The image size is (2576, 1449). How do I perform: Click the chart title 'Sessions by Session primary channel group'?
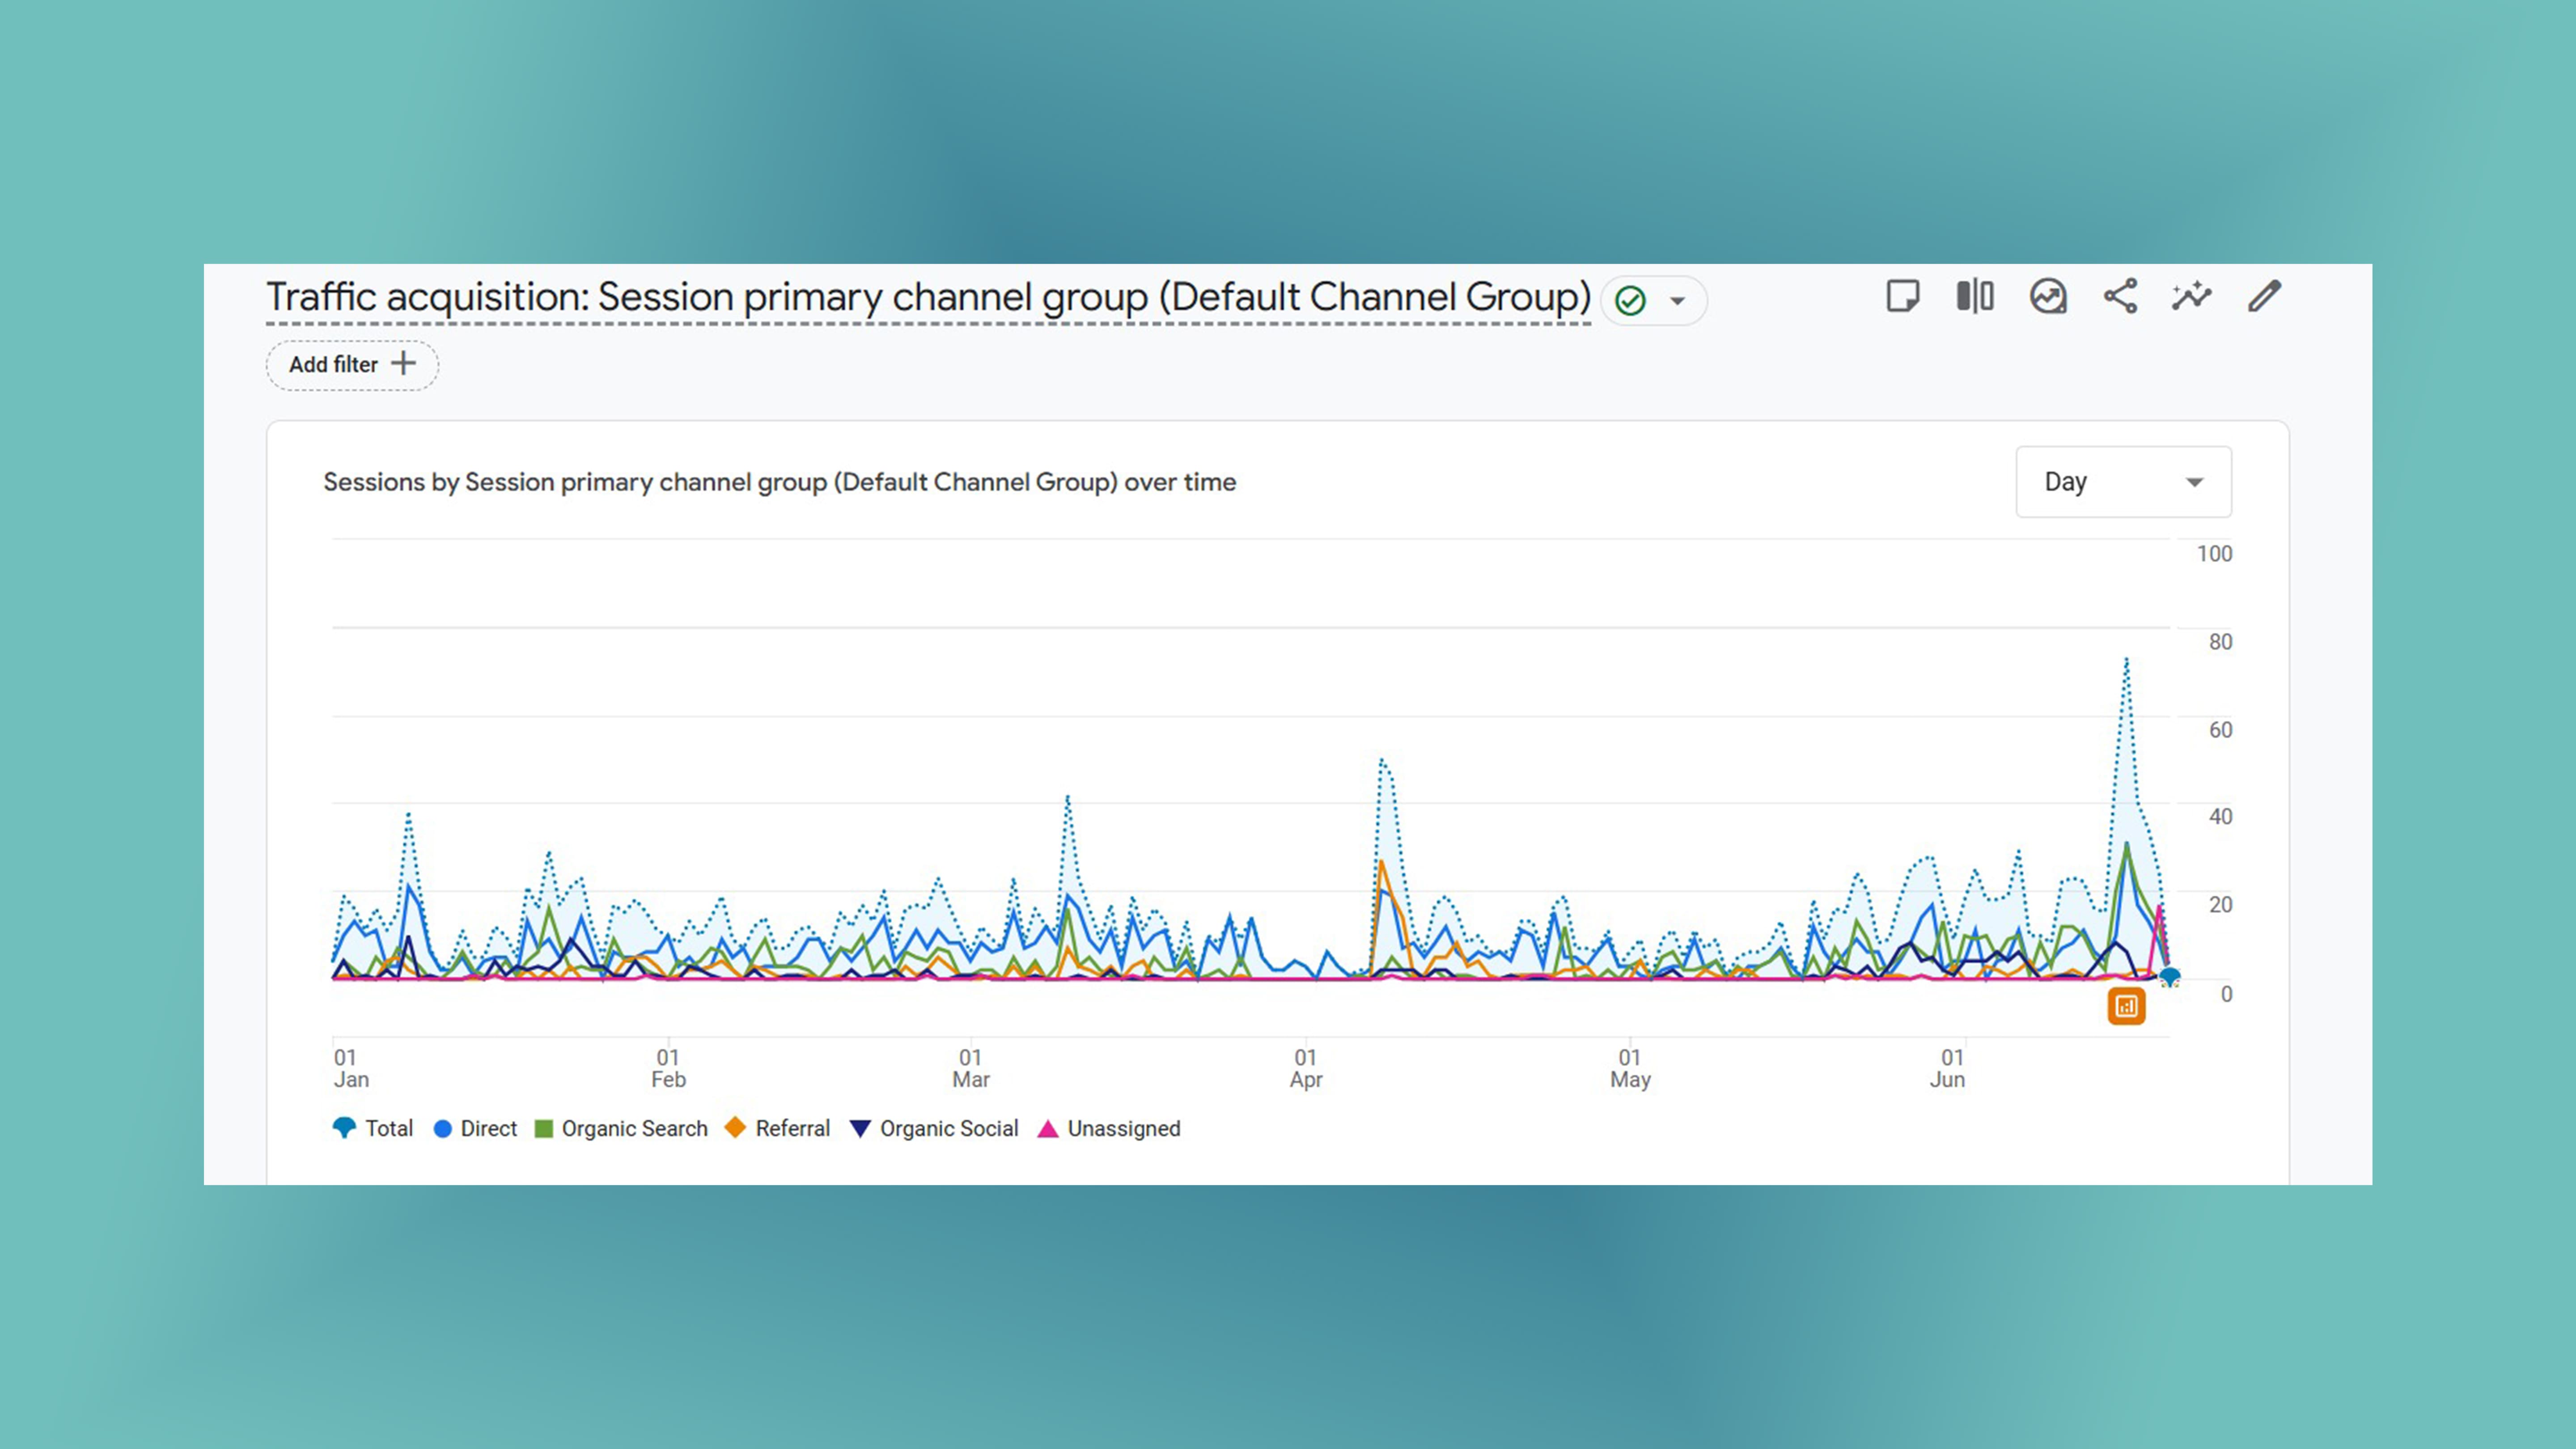pos(780,482)
